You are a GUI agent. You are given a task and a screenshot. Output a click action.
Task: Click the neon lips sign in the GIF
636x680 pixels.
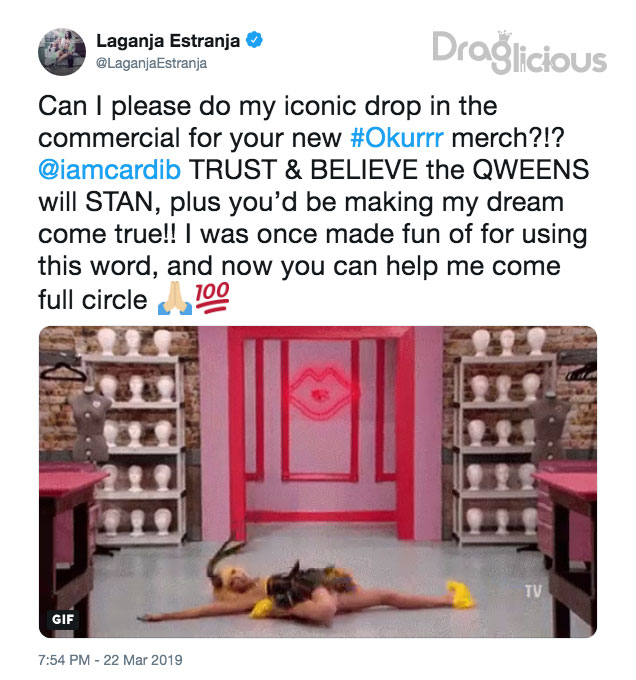tap(323, 393)
